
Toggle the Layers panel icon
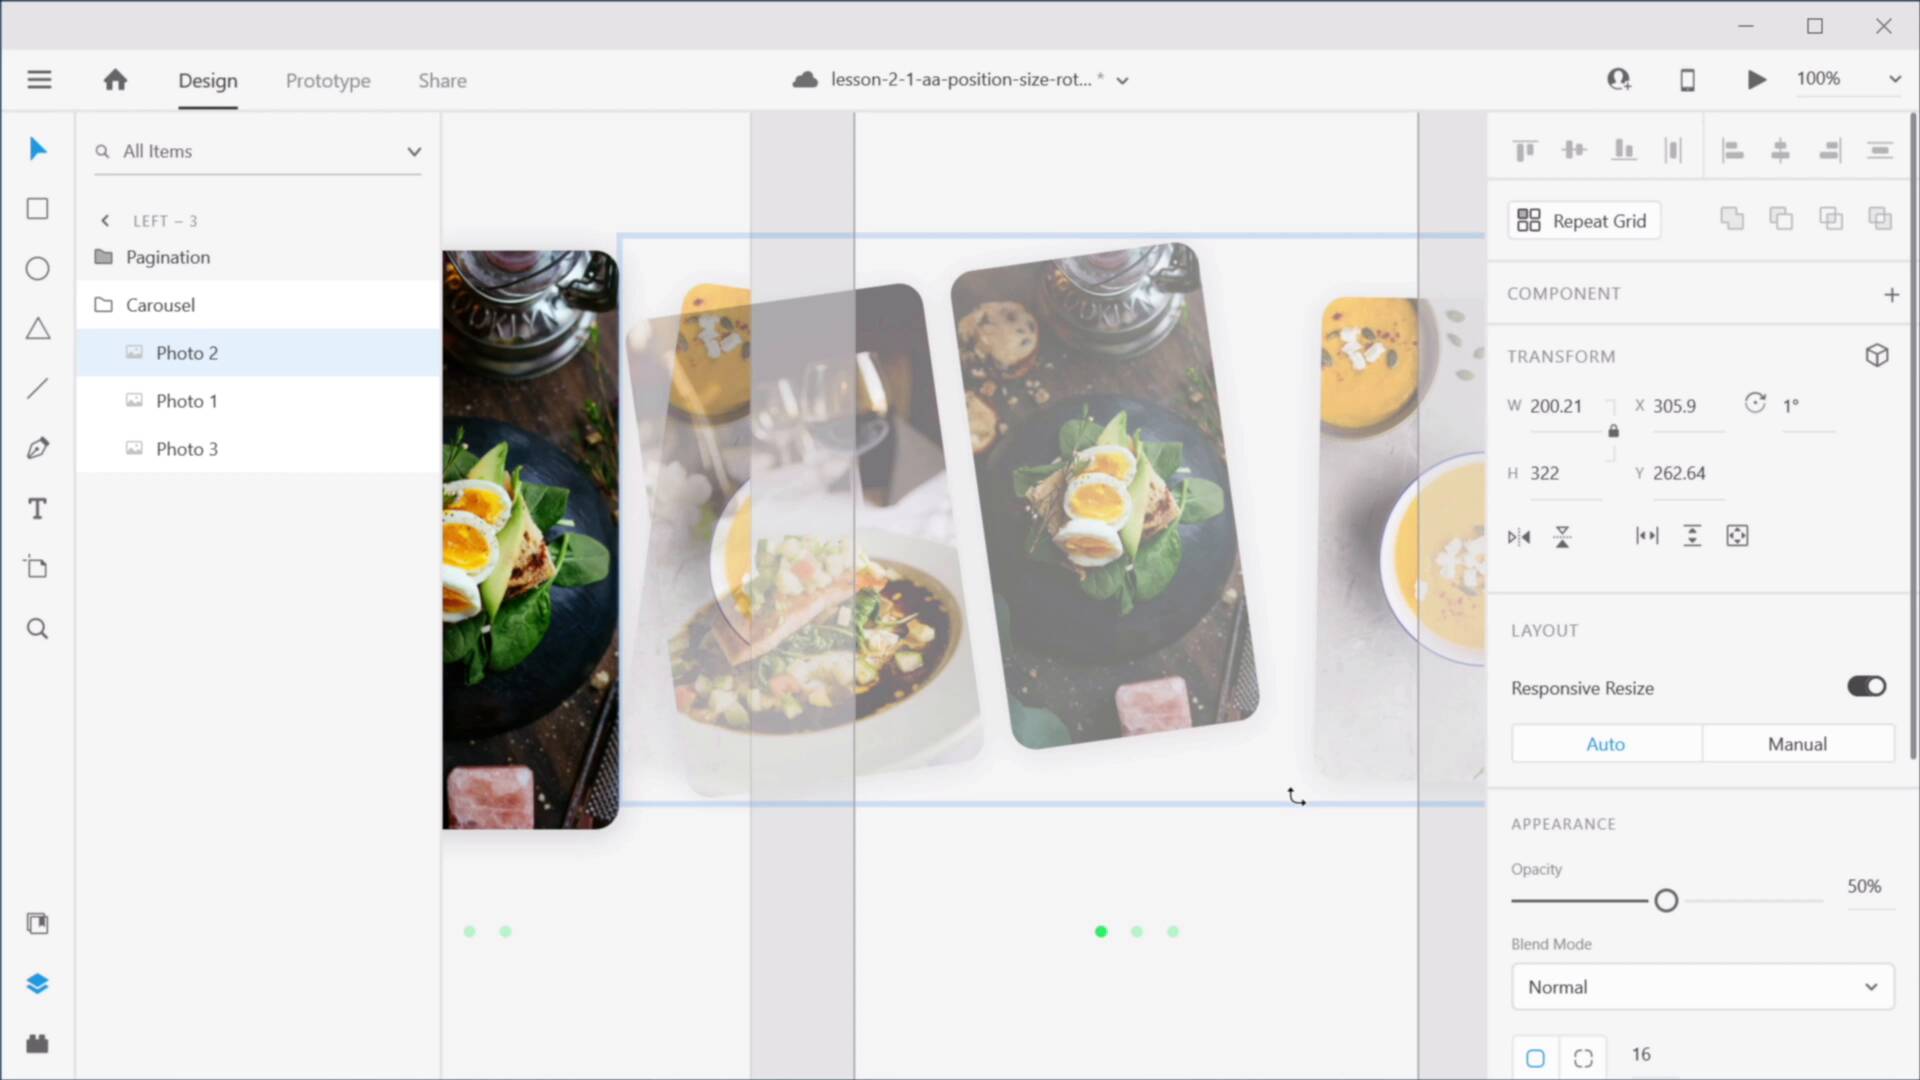[x=38, y=984]
